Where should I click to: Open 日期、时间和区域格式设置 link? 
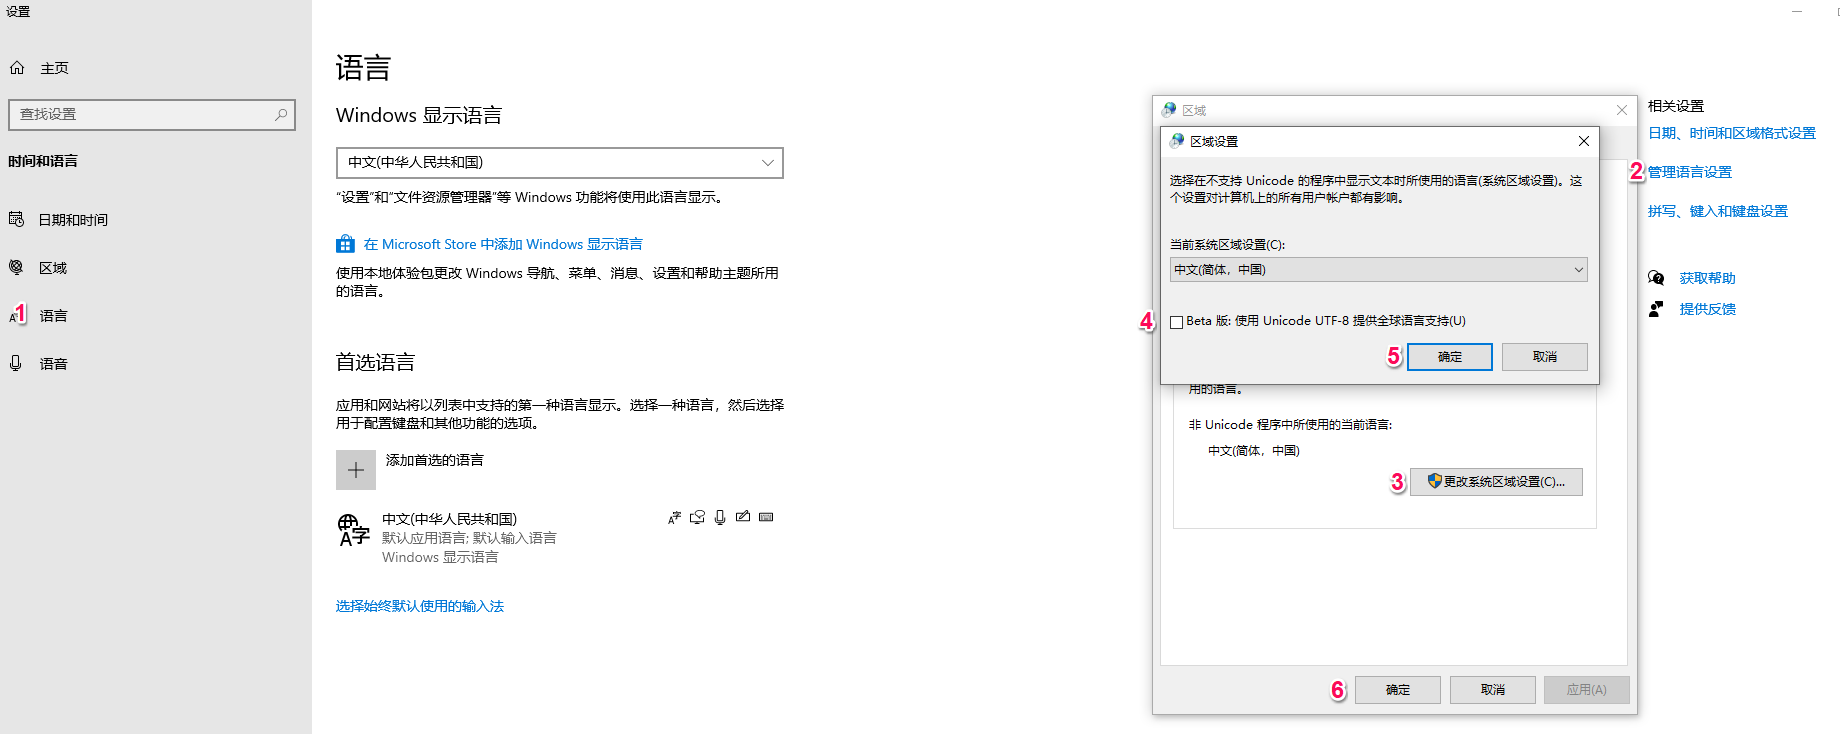click(x=1732, y=133)
